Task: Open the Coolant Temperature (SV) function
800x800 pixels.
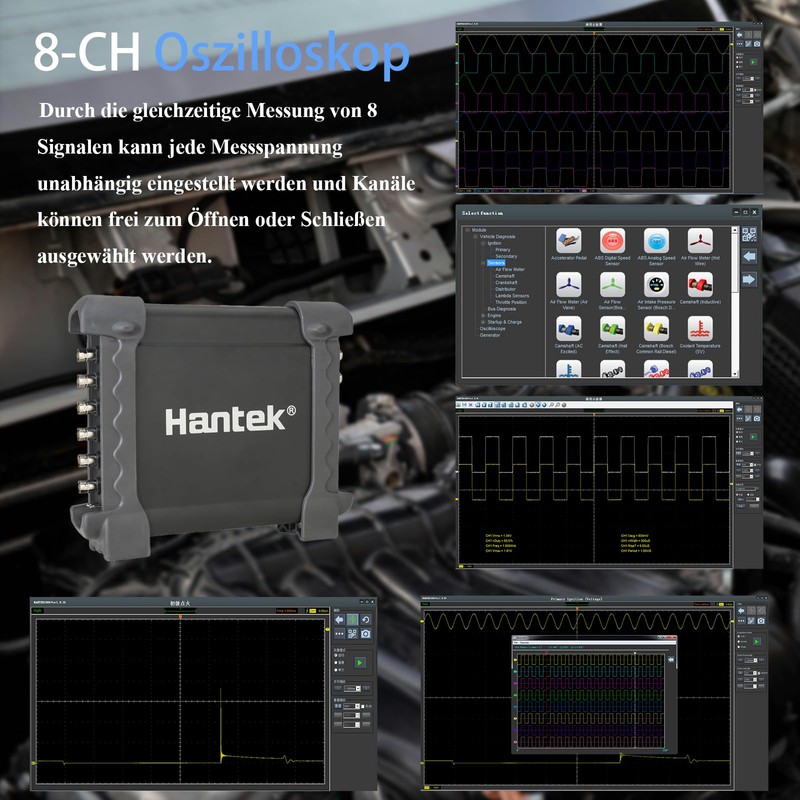Action: click(x=699, y=330)
